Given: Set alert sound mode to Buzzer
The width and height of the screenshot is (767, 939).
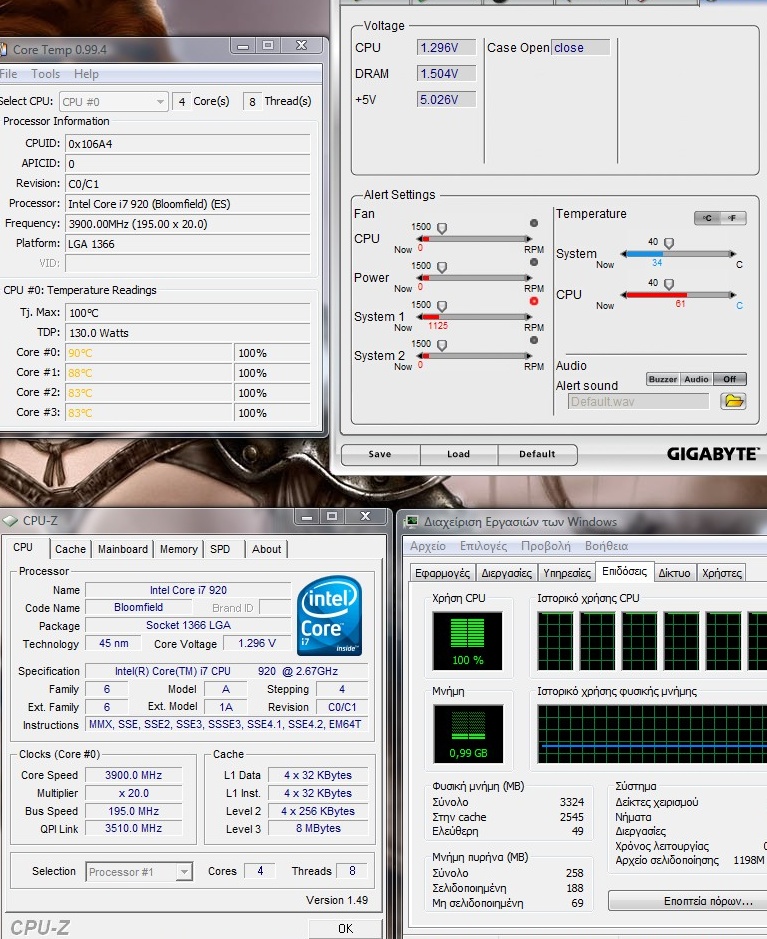Looking at the screenshot, I should pyautogui.click(x=662, y=379).
